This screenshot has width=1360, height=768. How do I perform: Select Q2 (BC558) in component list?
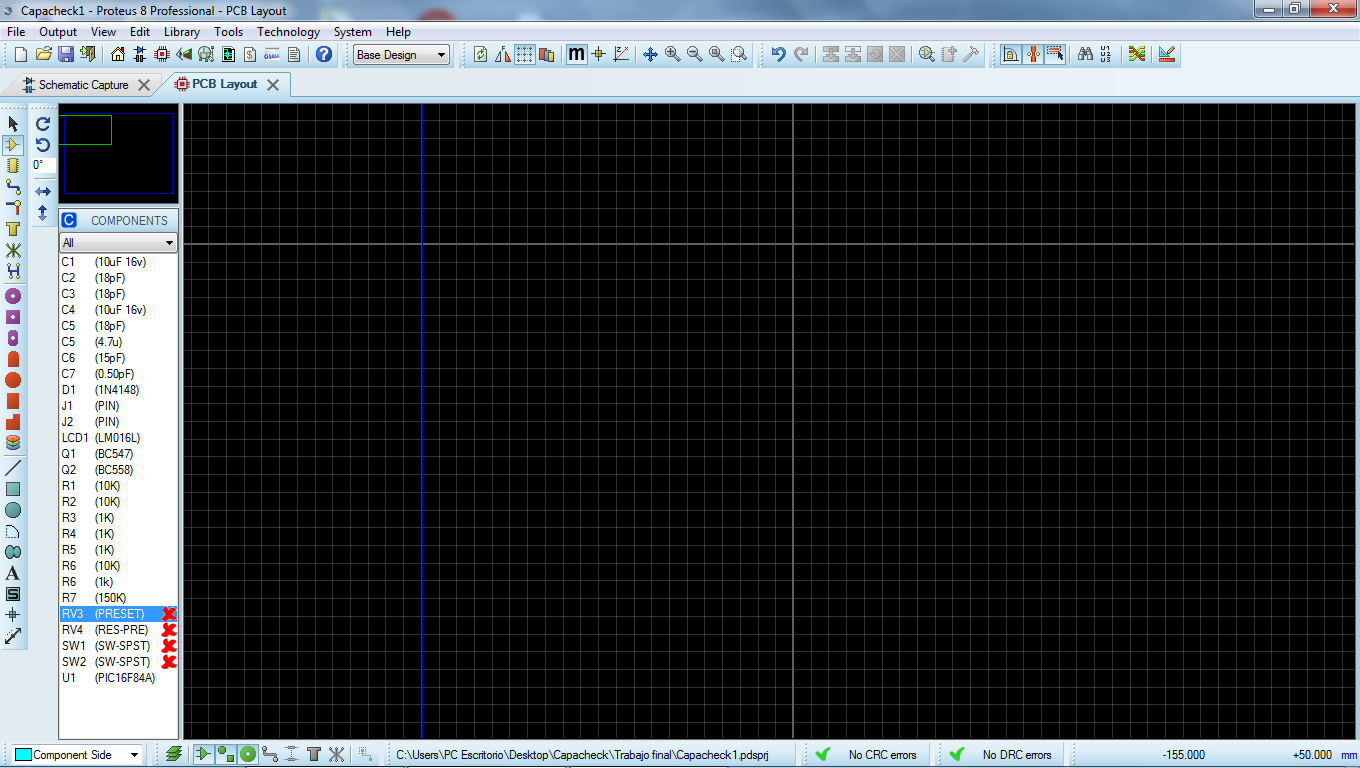click(x=118, y=470)
